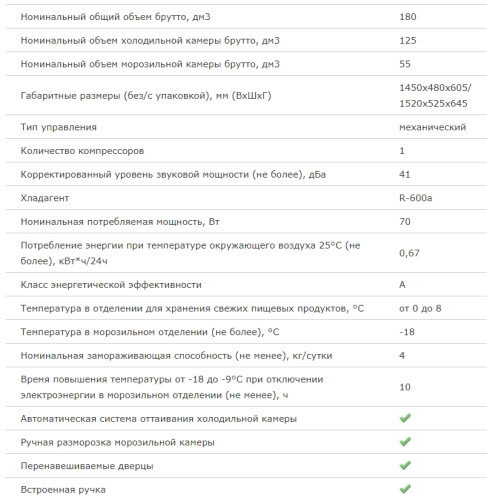This screenshot has height=500, width=487.
Task: Select the Количество компрессоров row
Action: point(246,151)
